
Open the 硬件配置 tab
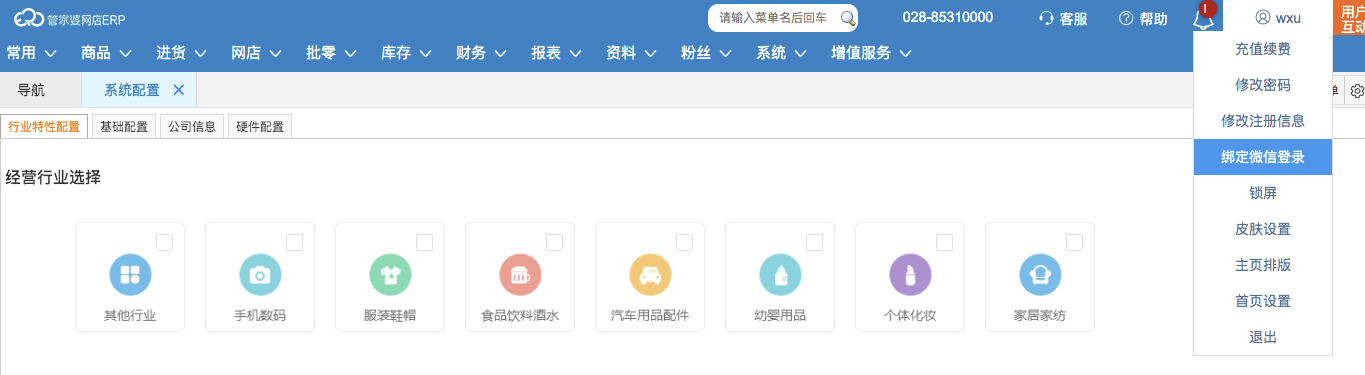pyautogui.click(x=260, y=127)
